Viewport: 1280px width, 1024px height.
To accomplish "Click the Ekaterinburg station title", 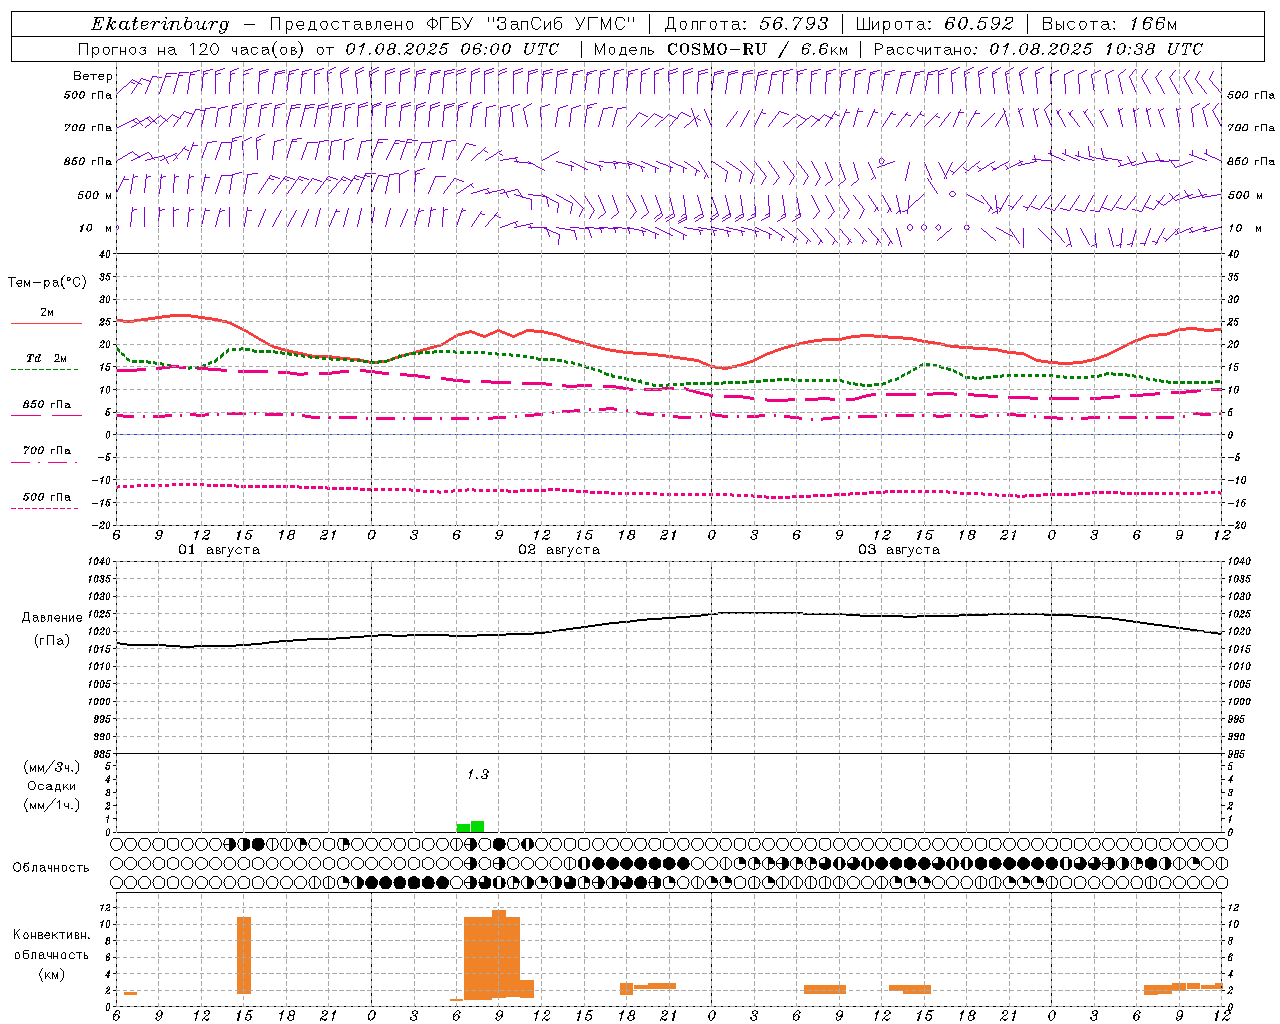I will click(160, 24).
